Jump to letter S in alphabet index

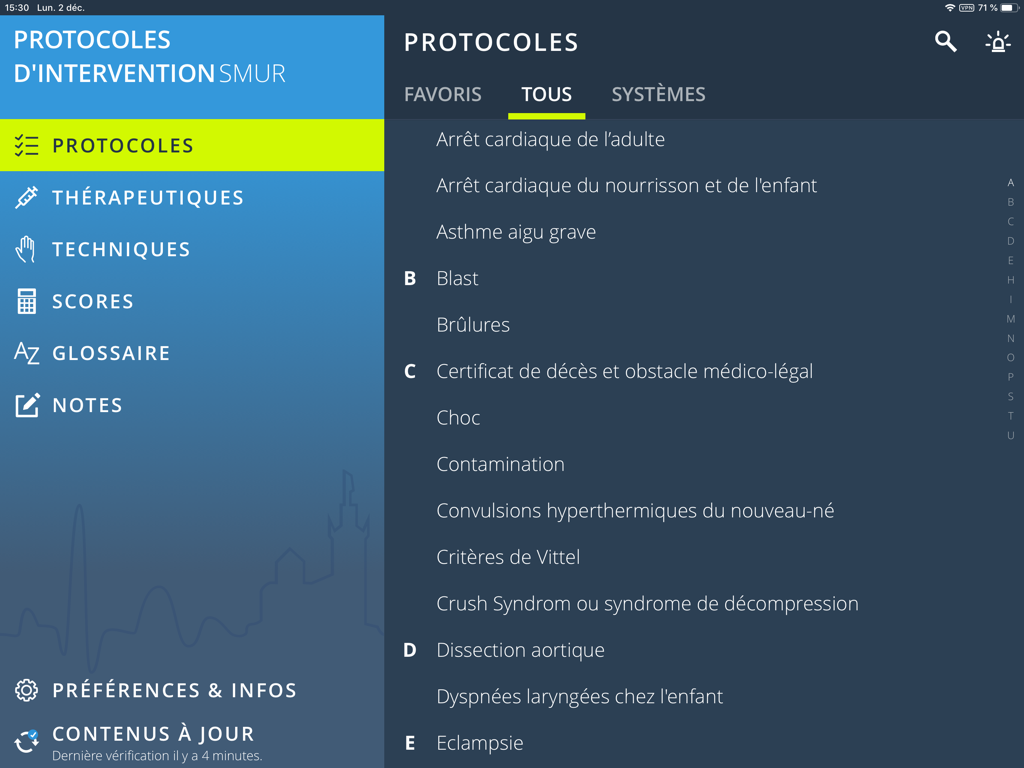[1010, 397]
